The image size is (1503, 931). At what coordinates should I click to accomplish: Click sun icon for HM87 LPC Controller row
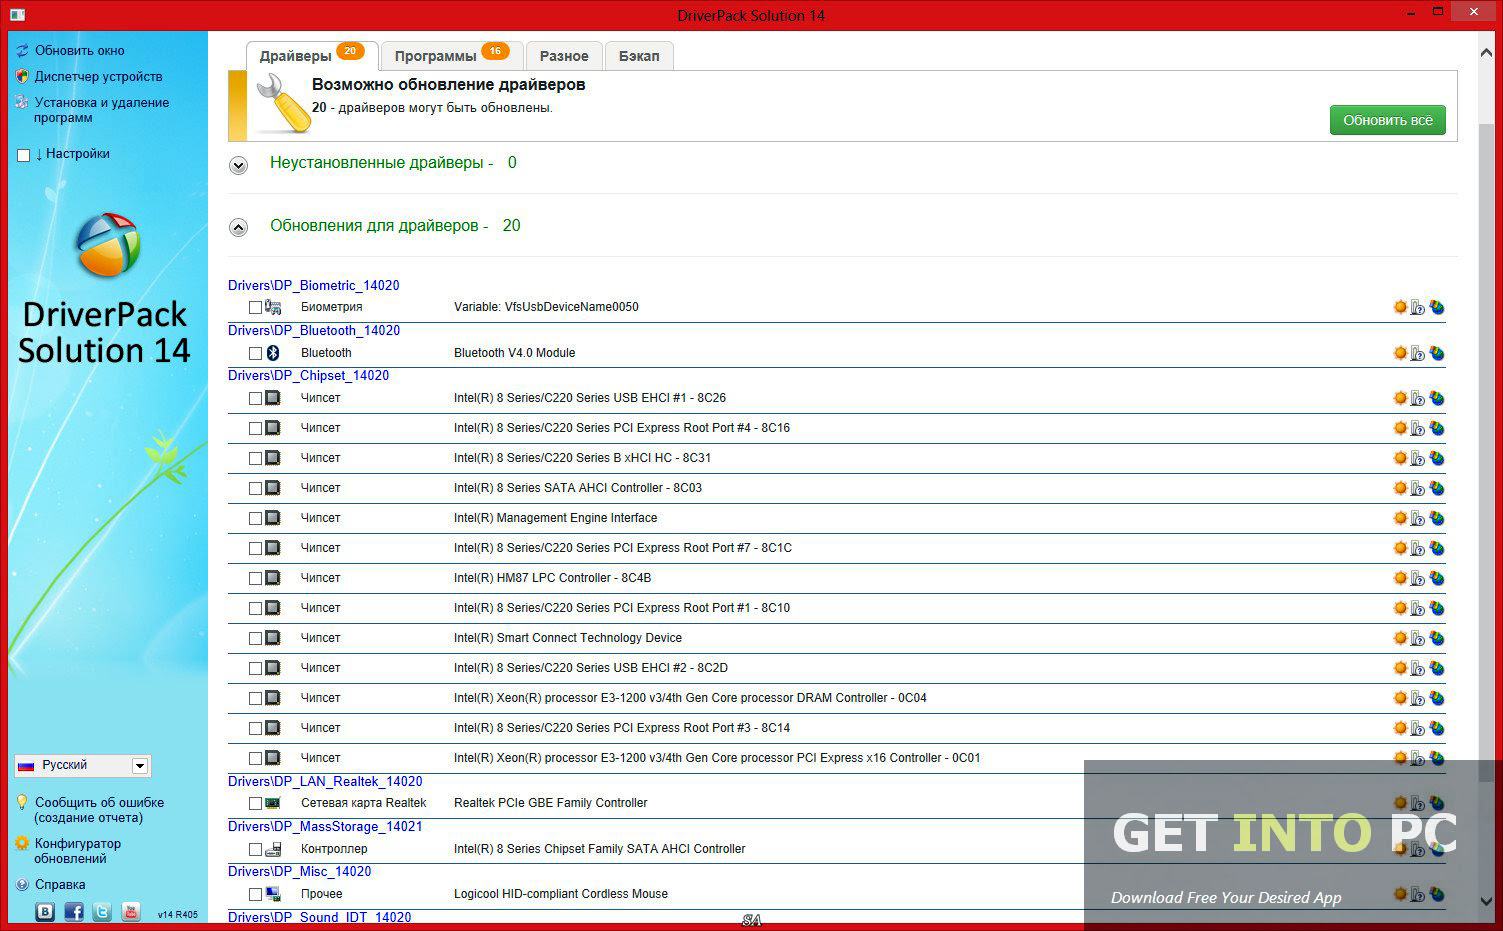(1400, 578)
